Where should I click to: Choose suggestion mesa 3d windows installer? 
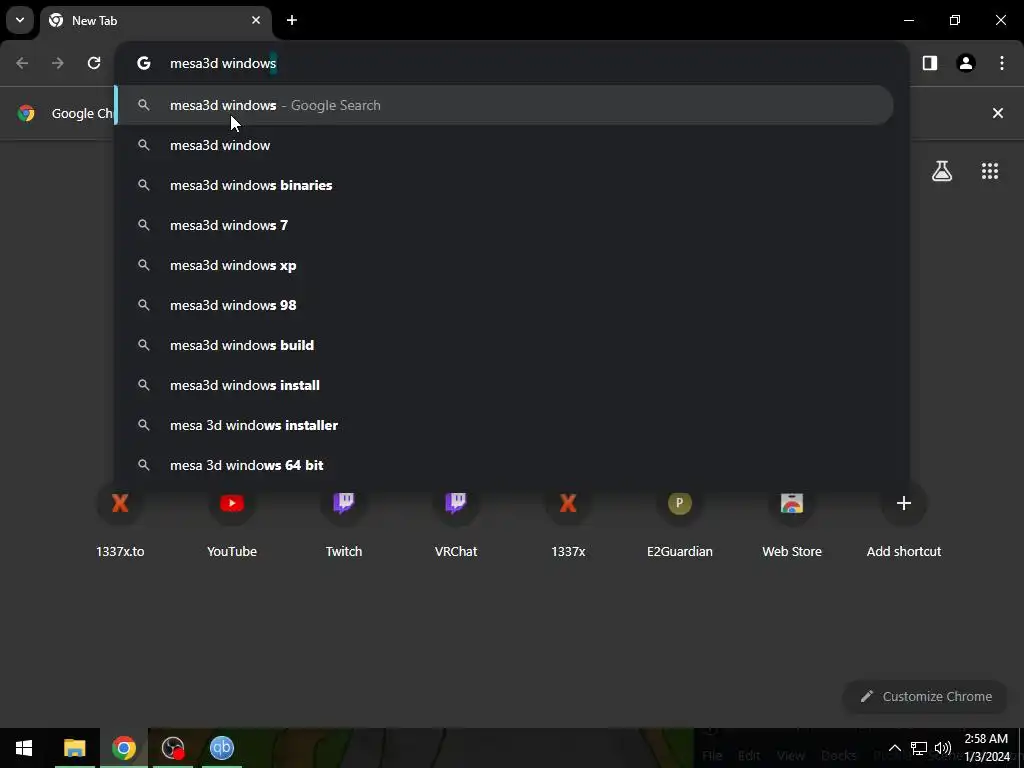pyautogui.click(x=504, y=425)
